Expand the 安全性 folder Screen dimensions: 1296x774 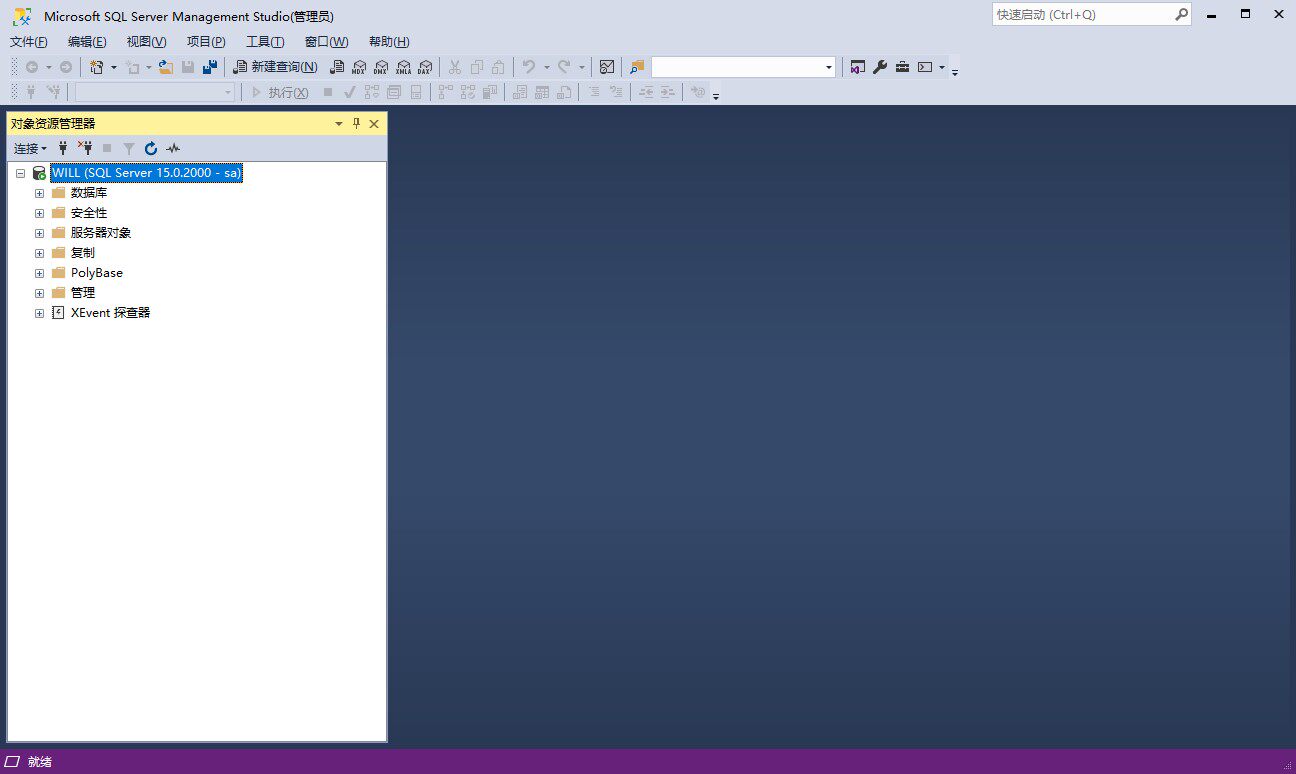pos(39,213)
